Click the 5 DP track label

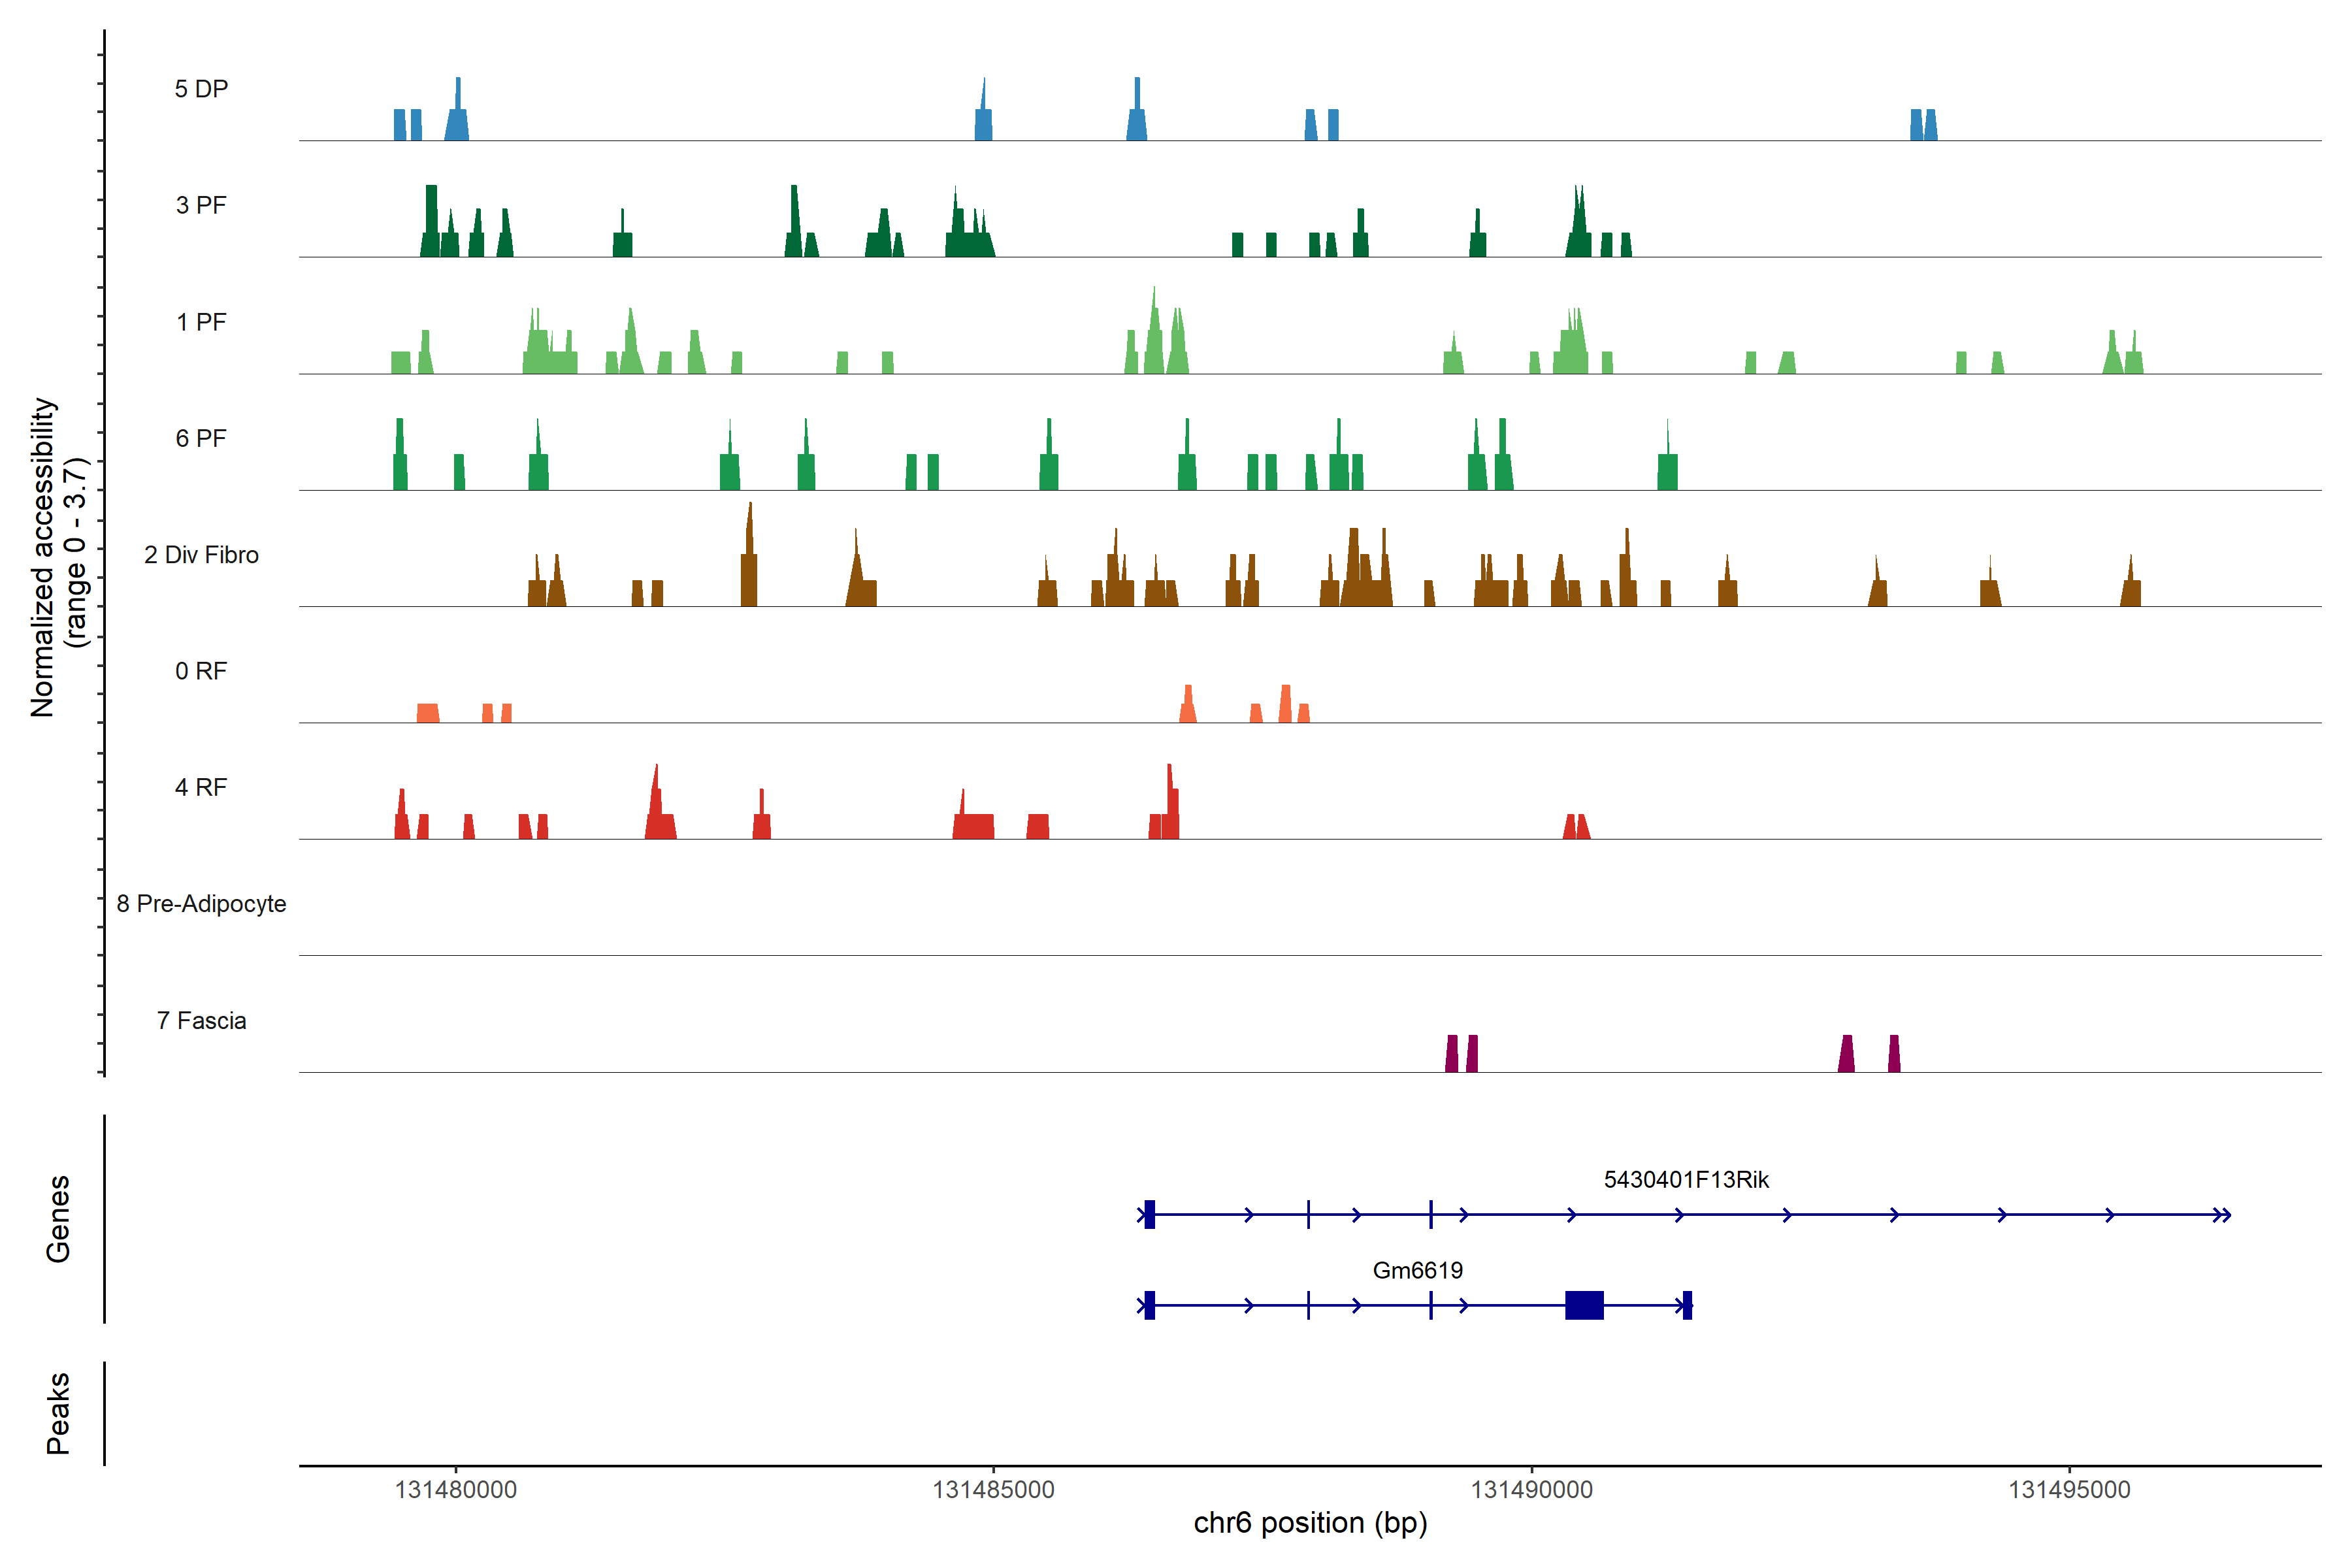201,89
